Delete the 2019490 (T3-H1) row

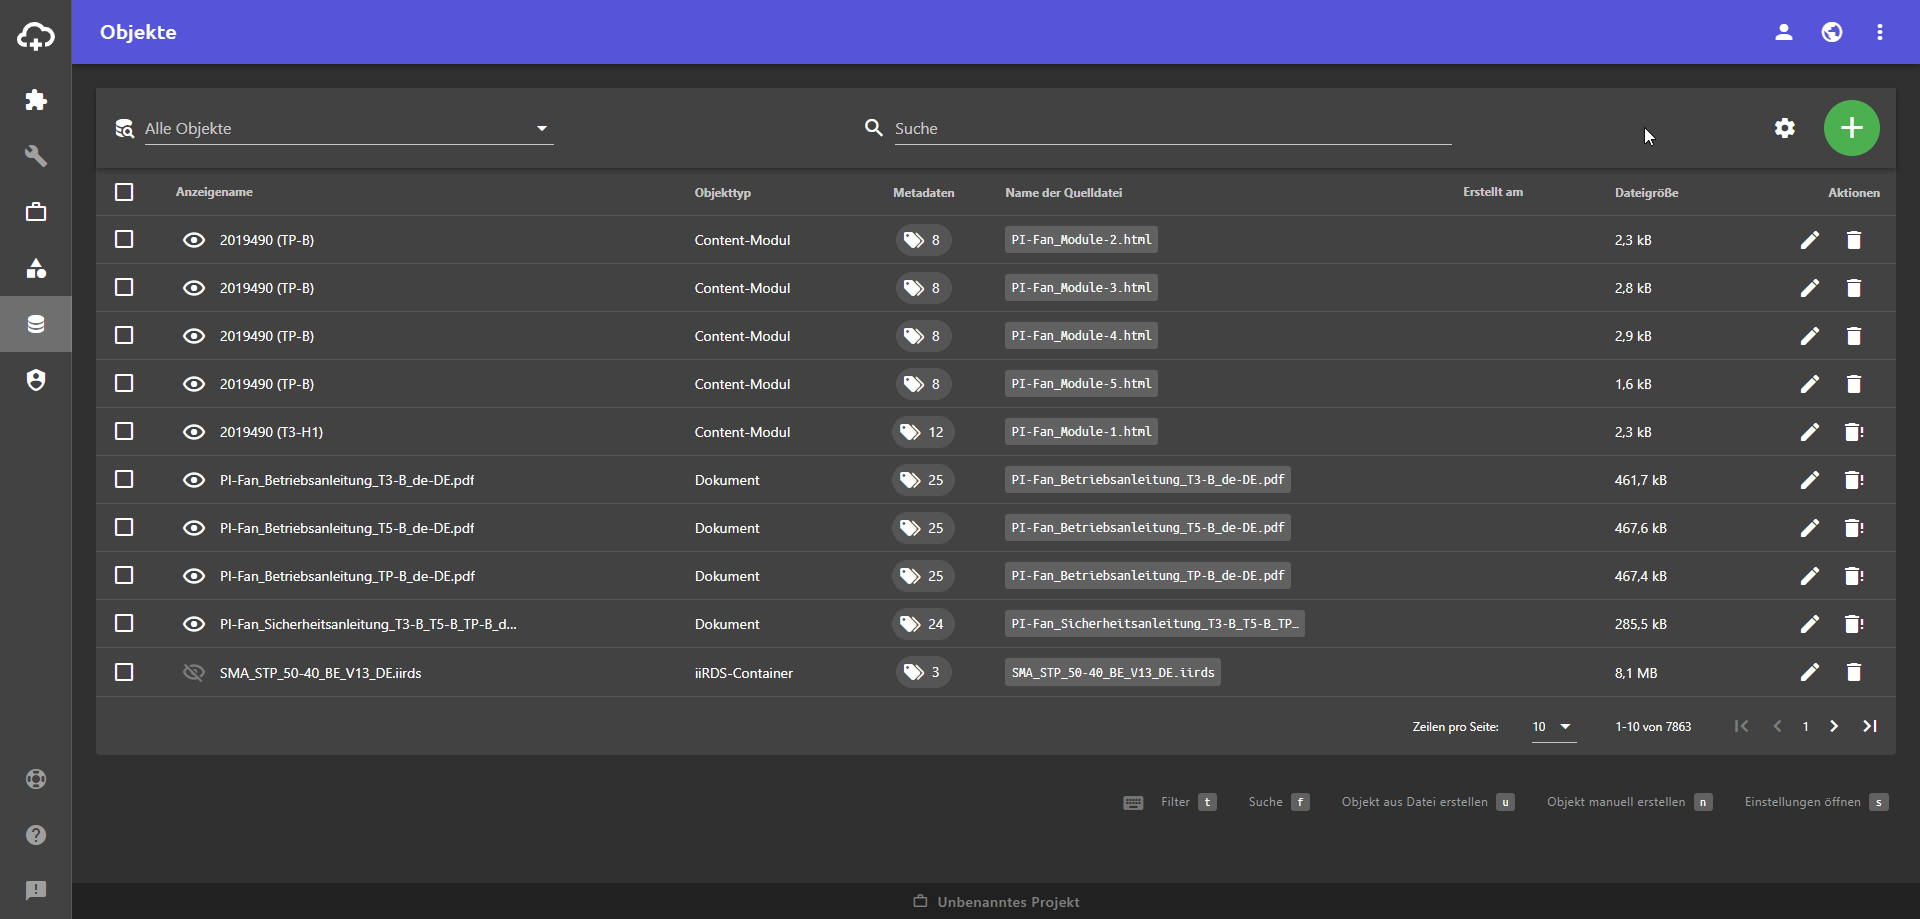(1854, 432)
